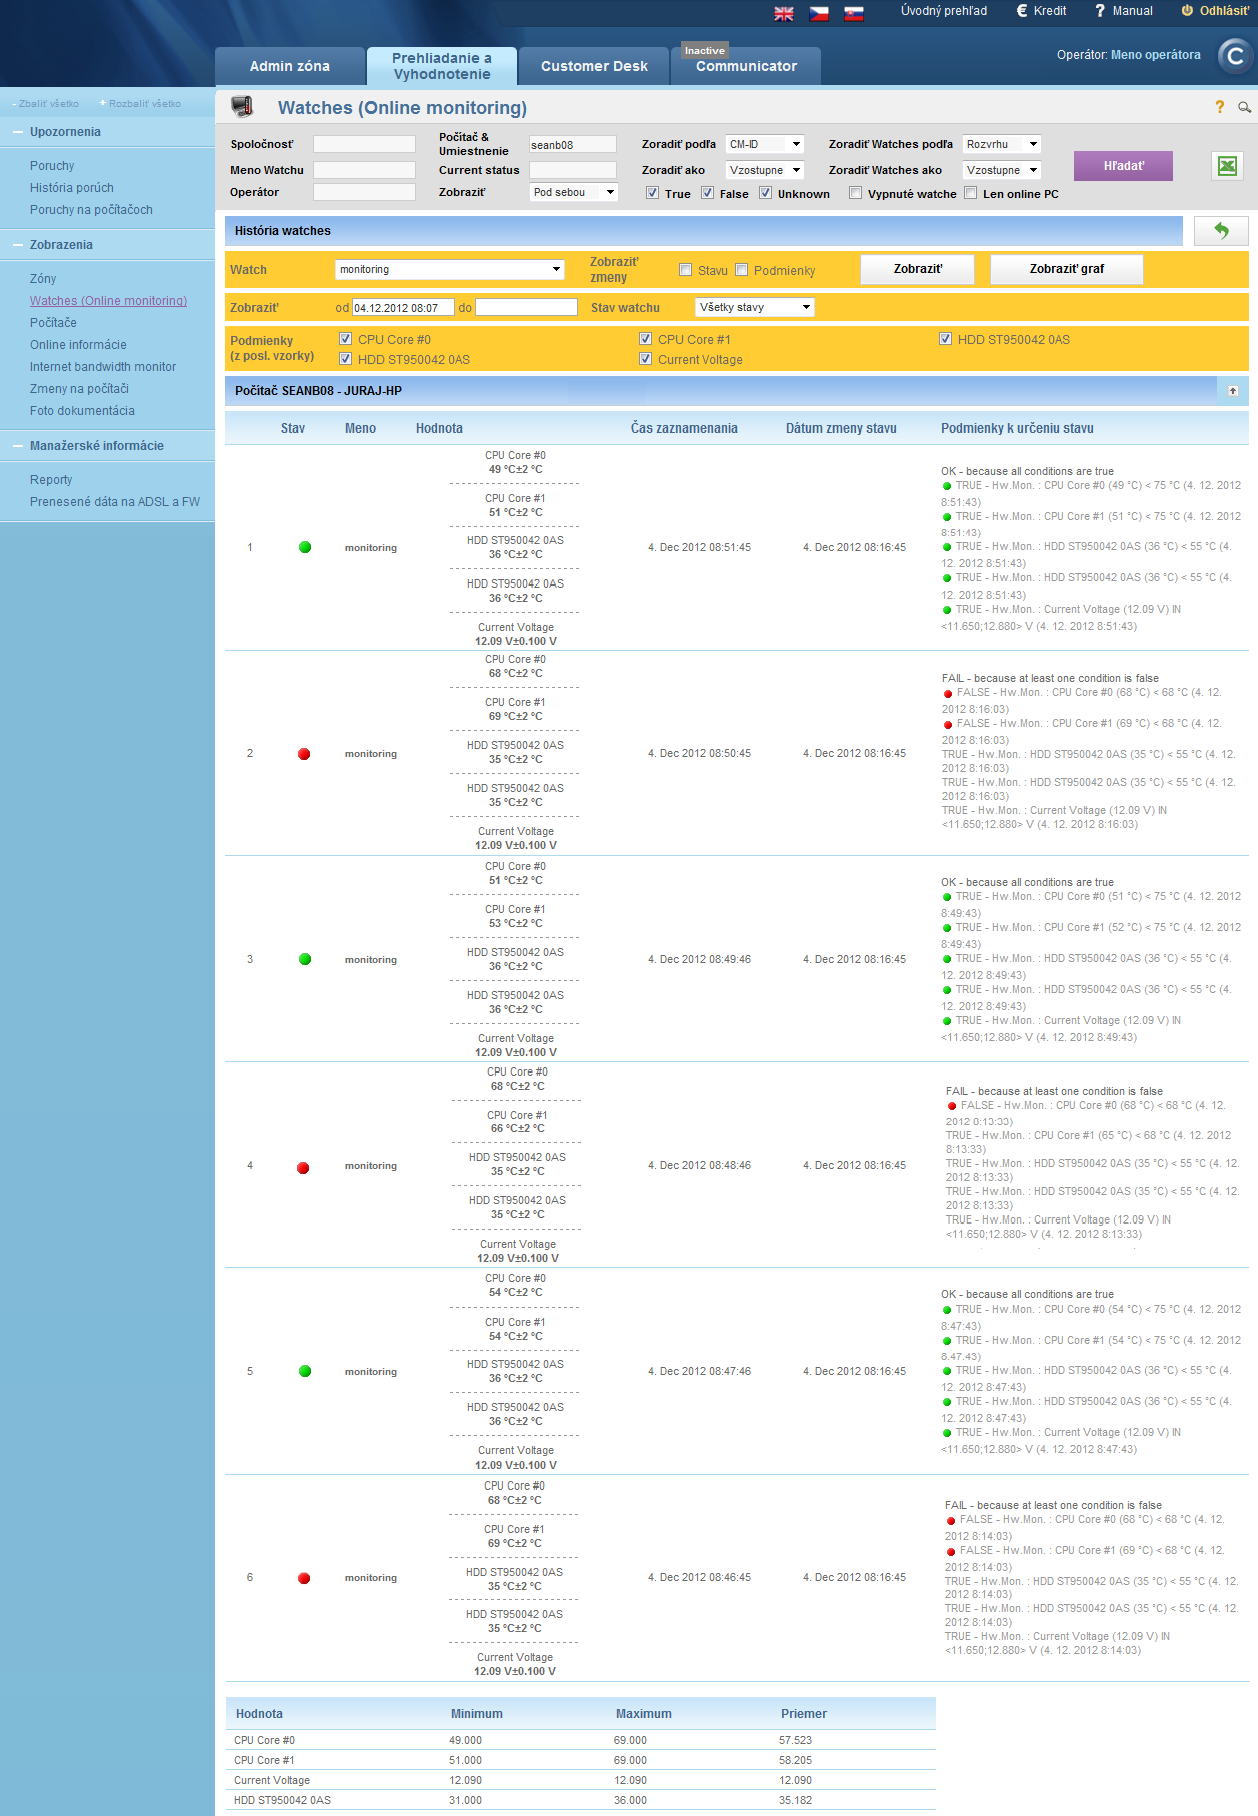Click green status dot in row 1

coord(305,547)
